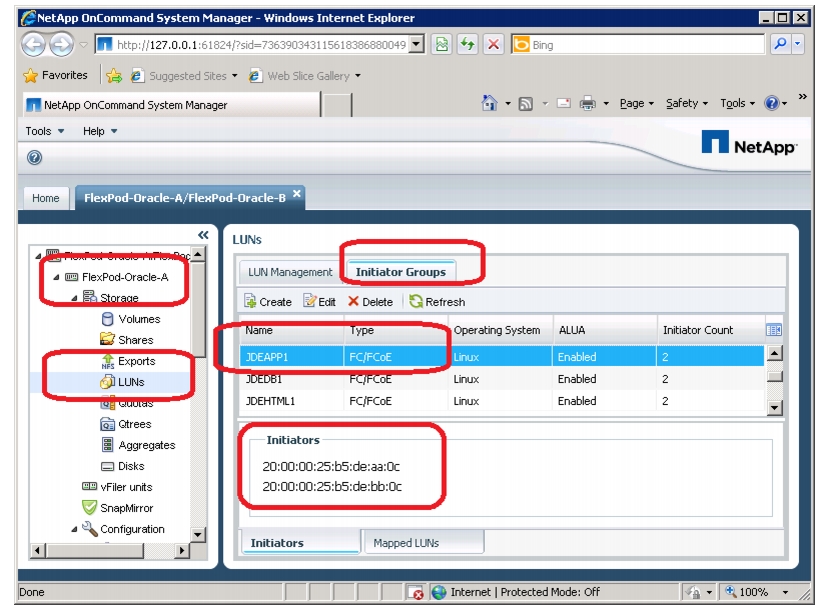Click the IE Home house icon
821x614 pixels.
pyautogui.click(x=489, y=103)
